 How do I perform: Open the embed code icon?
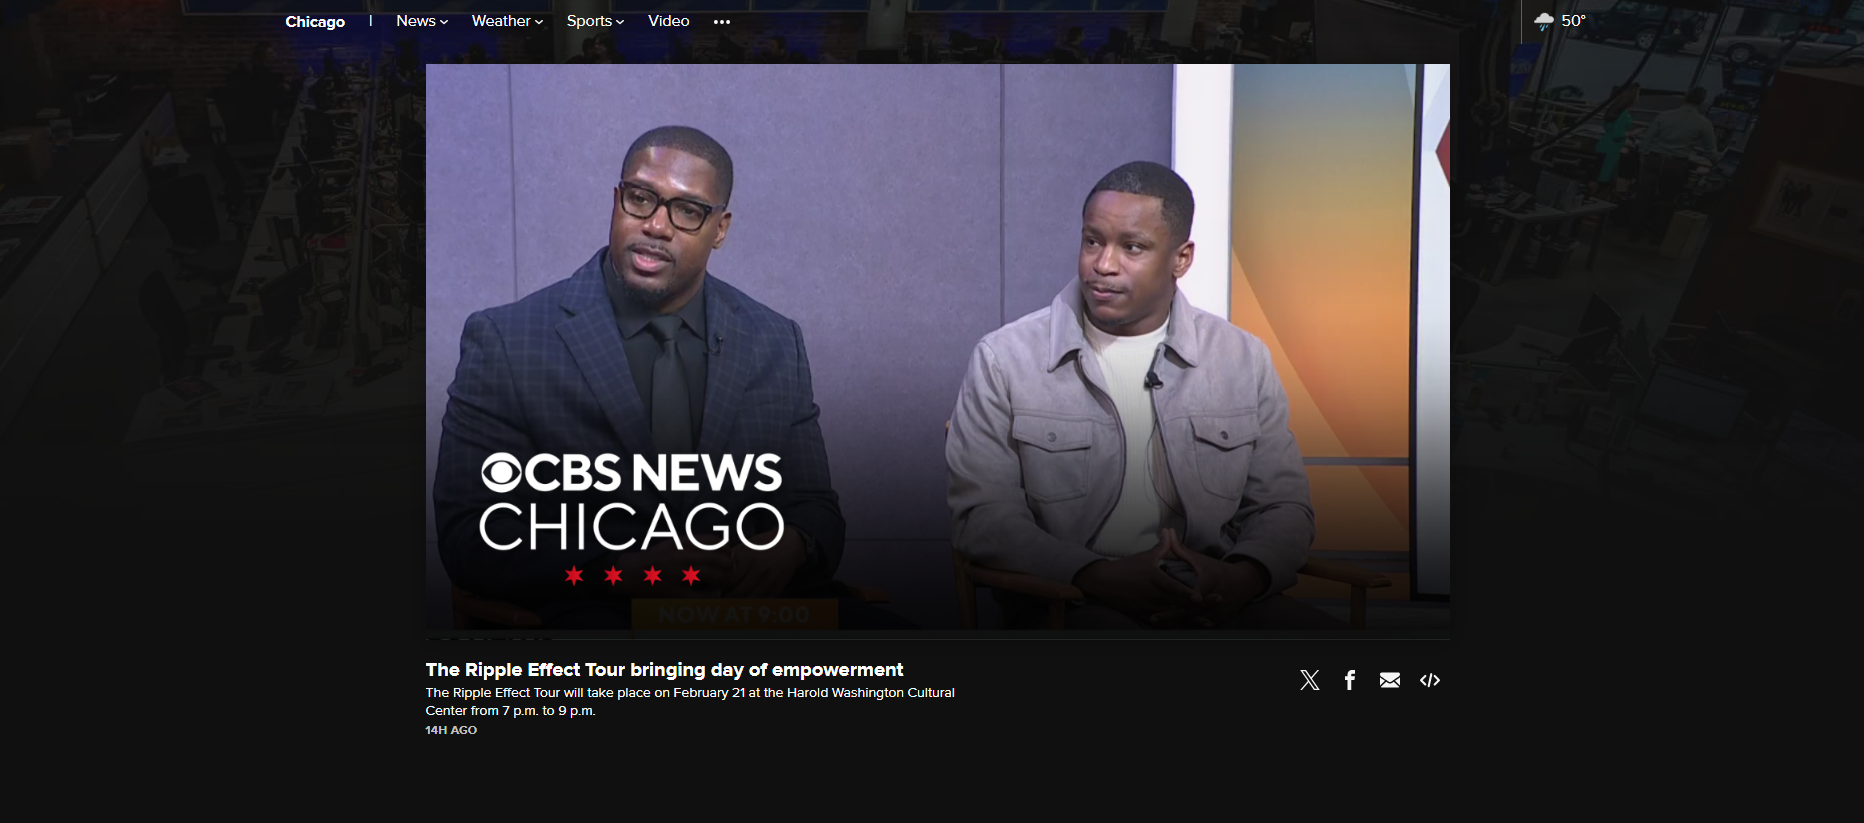coord(1430,680)
